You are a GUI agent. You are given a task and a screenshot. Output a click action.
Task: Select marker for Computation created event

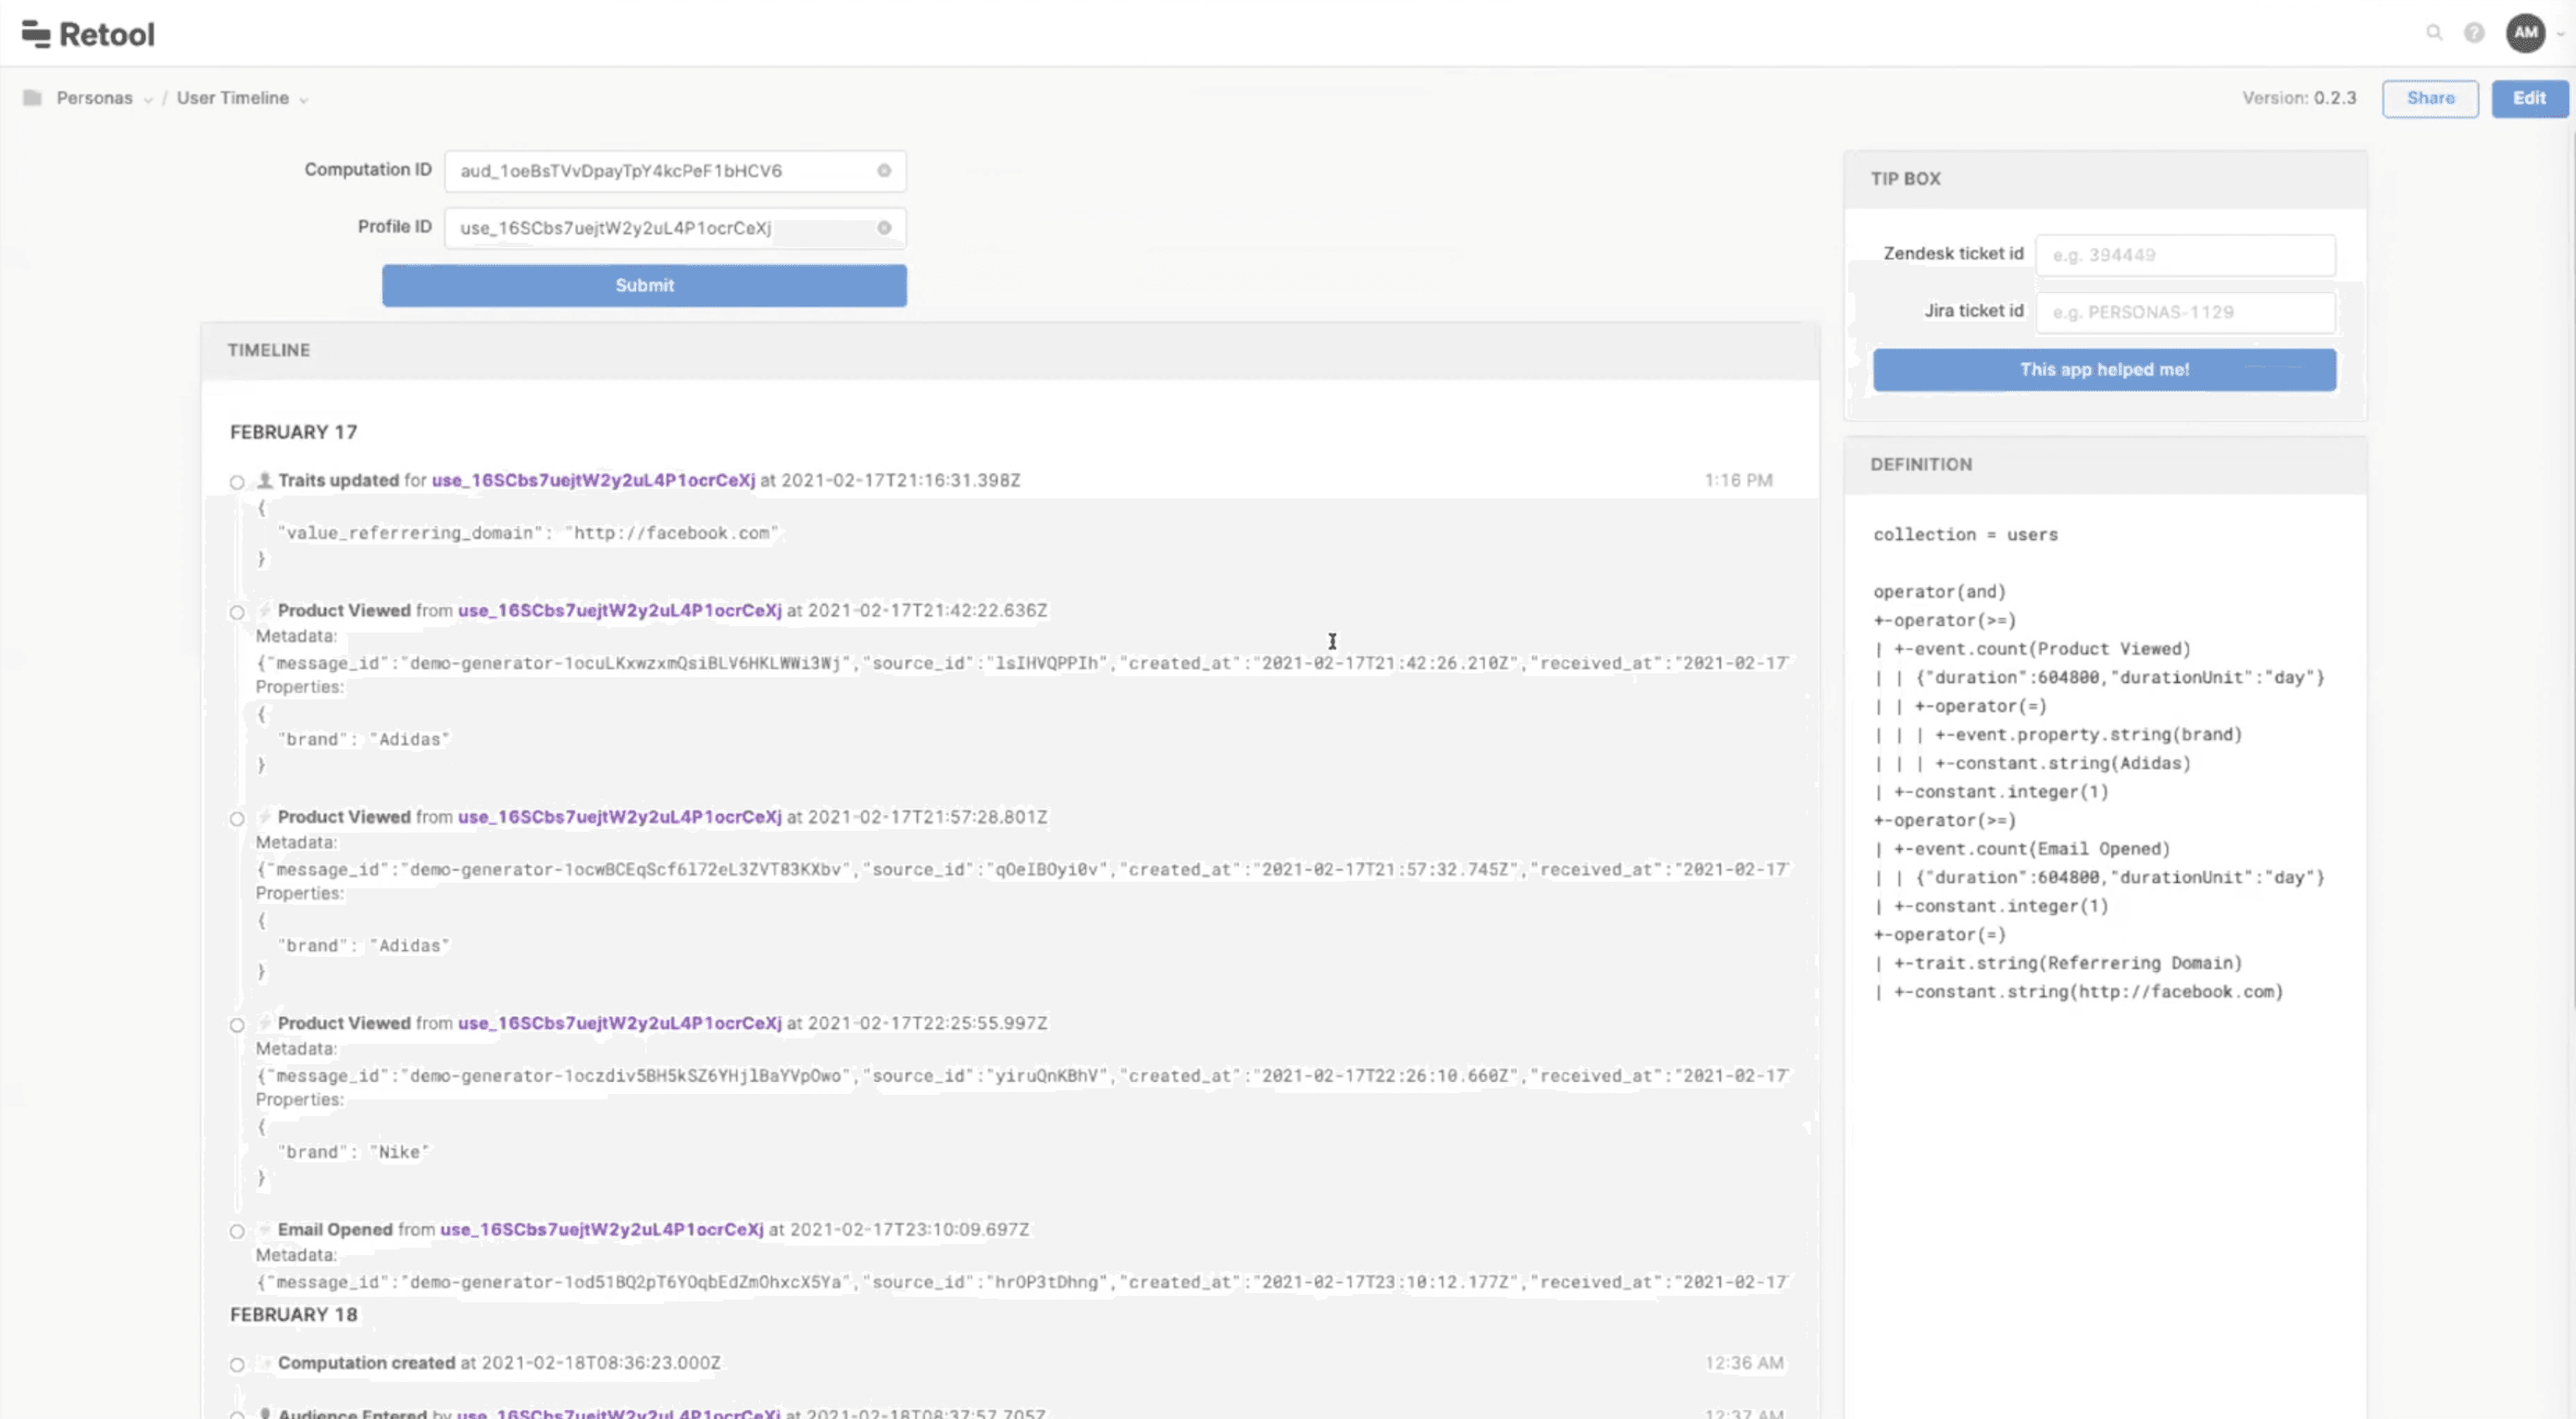(237, 1364)
